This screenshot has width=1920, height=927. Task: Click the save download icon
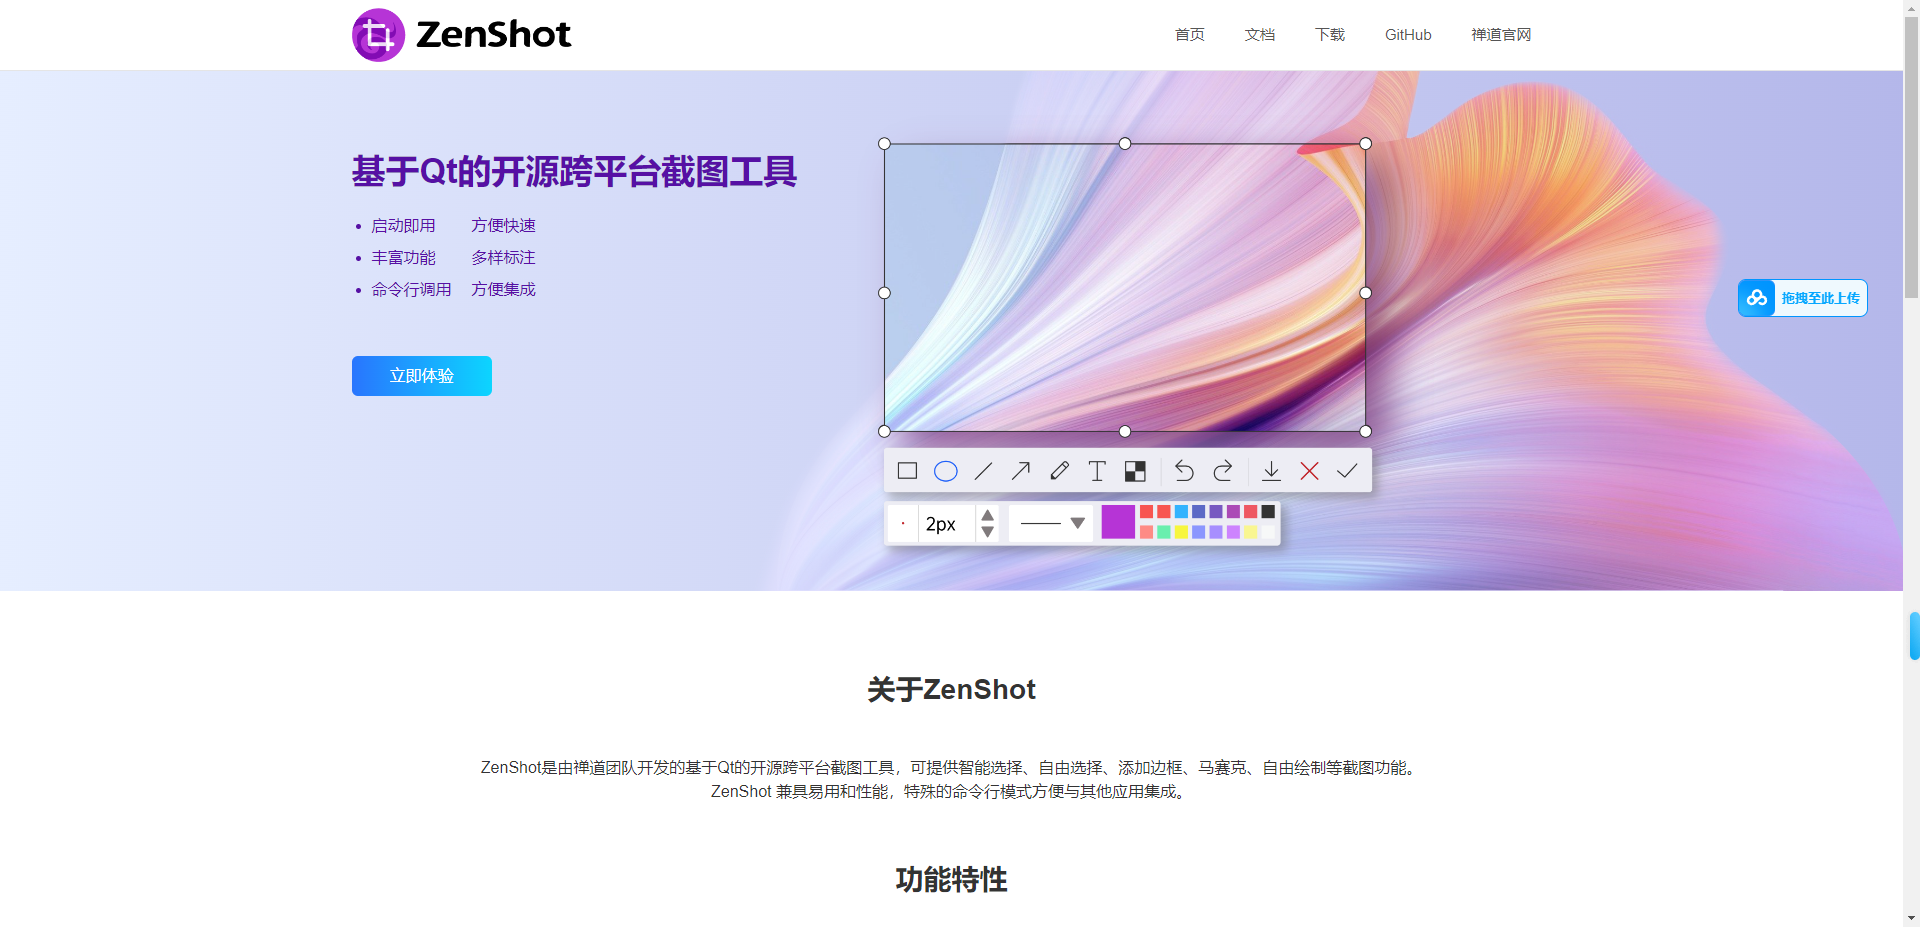tap(1271, 471)
